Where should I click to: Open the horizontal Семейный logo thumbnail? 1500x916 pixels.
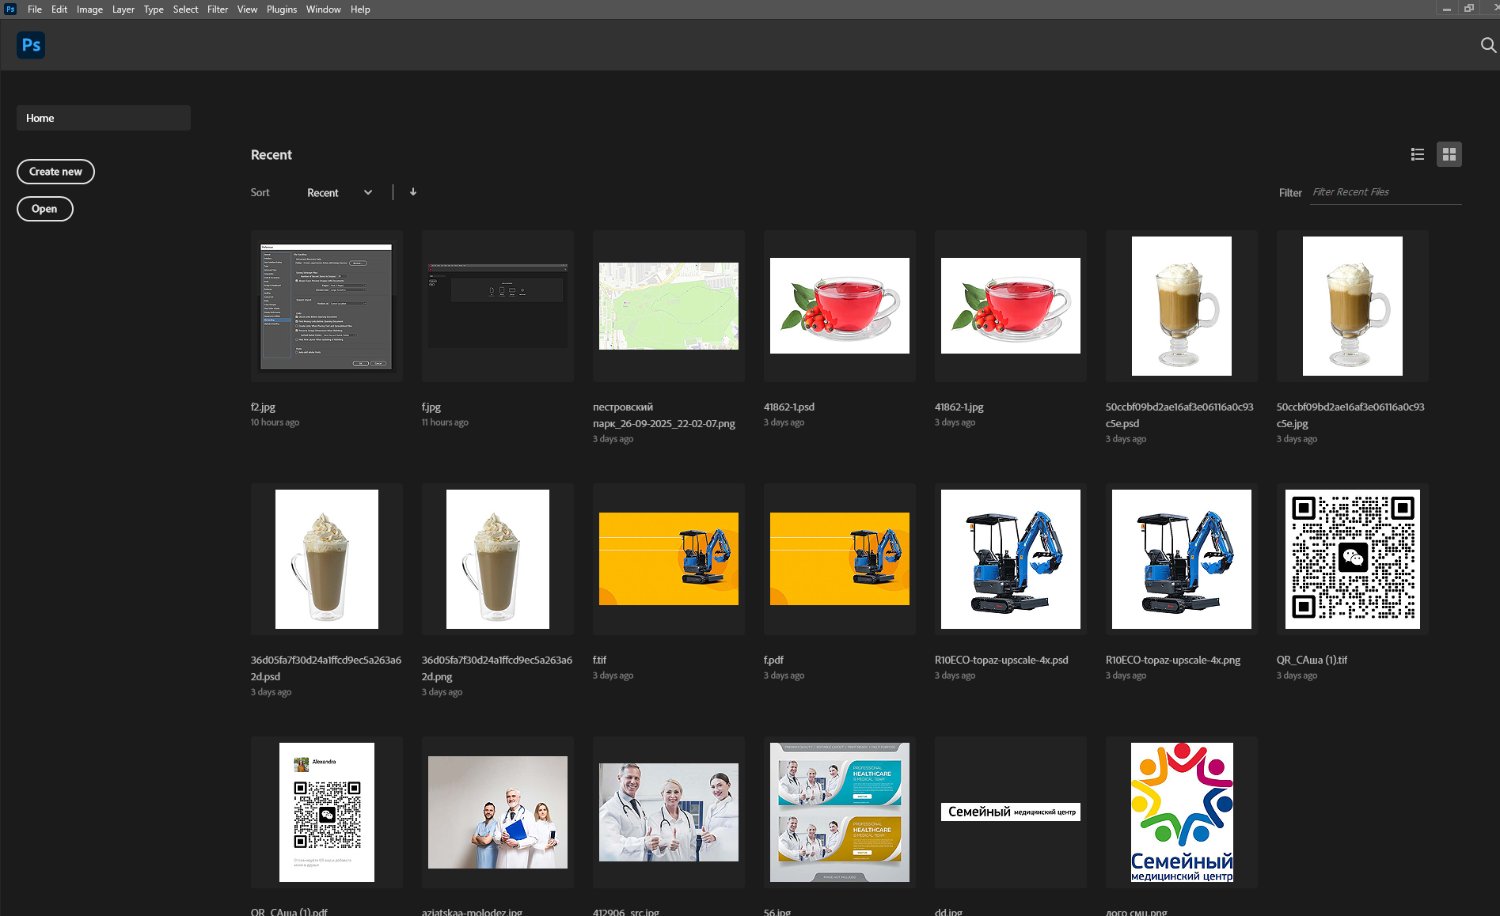pyautogui.click(x=1011, y=812)
